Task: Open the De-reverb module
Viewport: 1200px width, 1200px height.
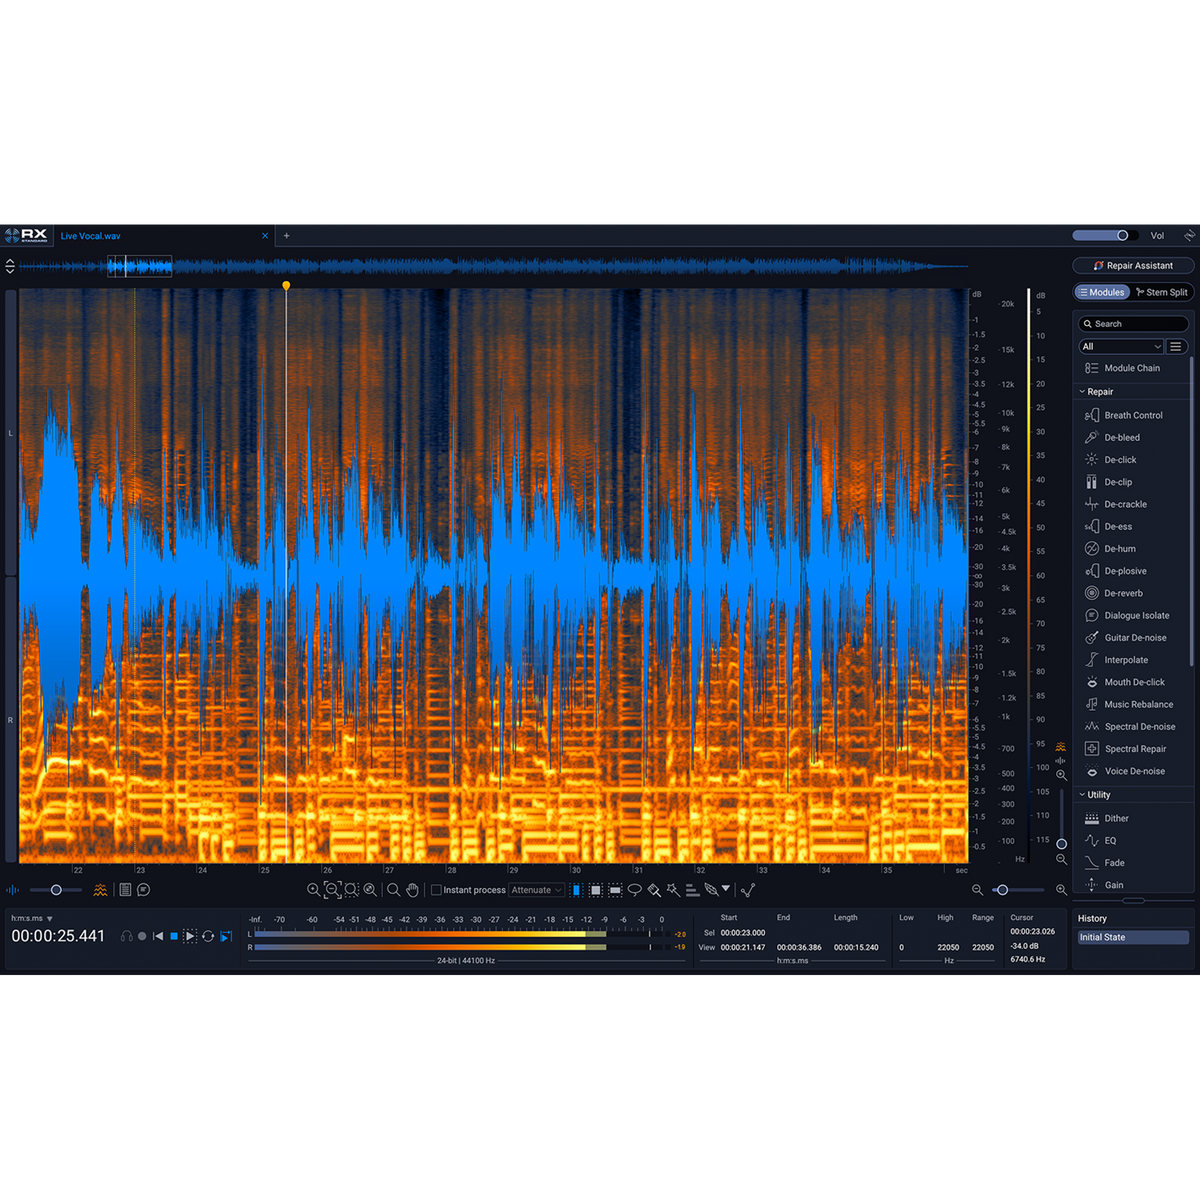Action: (1114, 593)
